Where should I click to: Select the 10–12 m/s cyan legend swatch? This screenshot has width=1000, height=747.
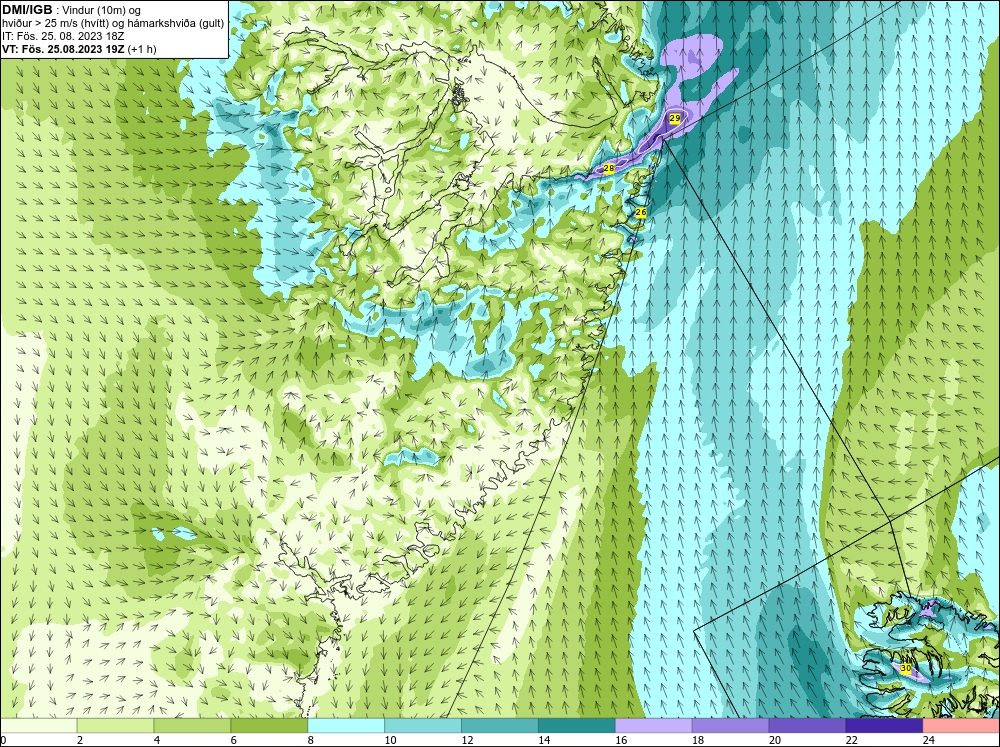423,726
